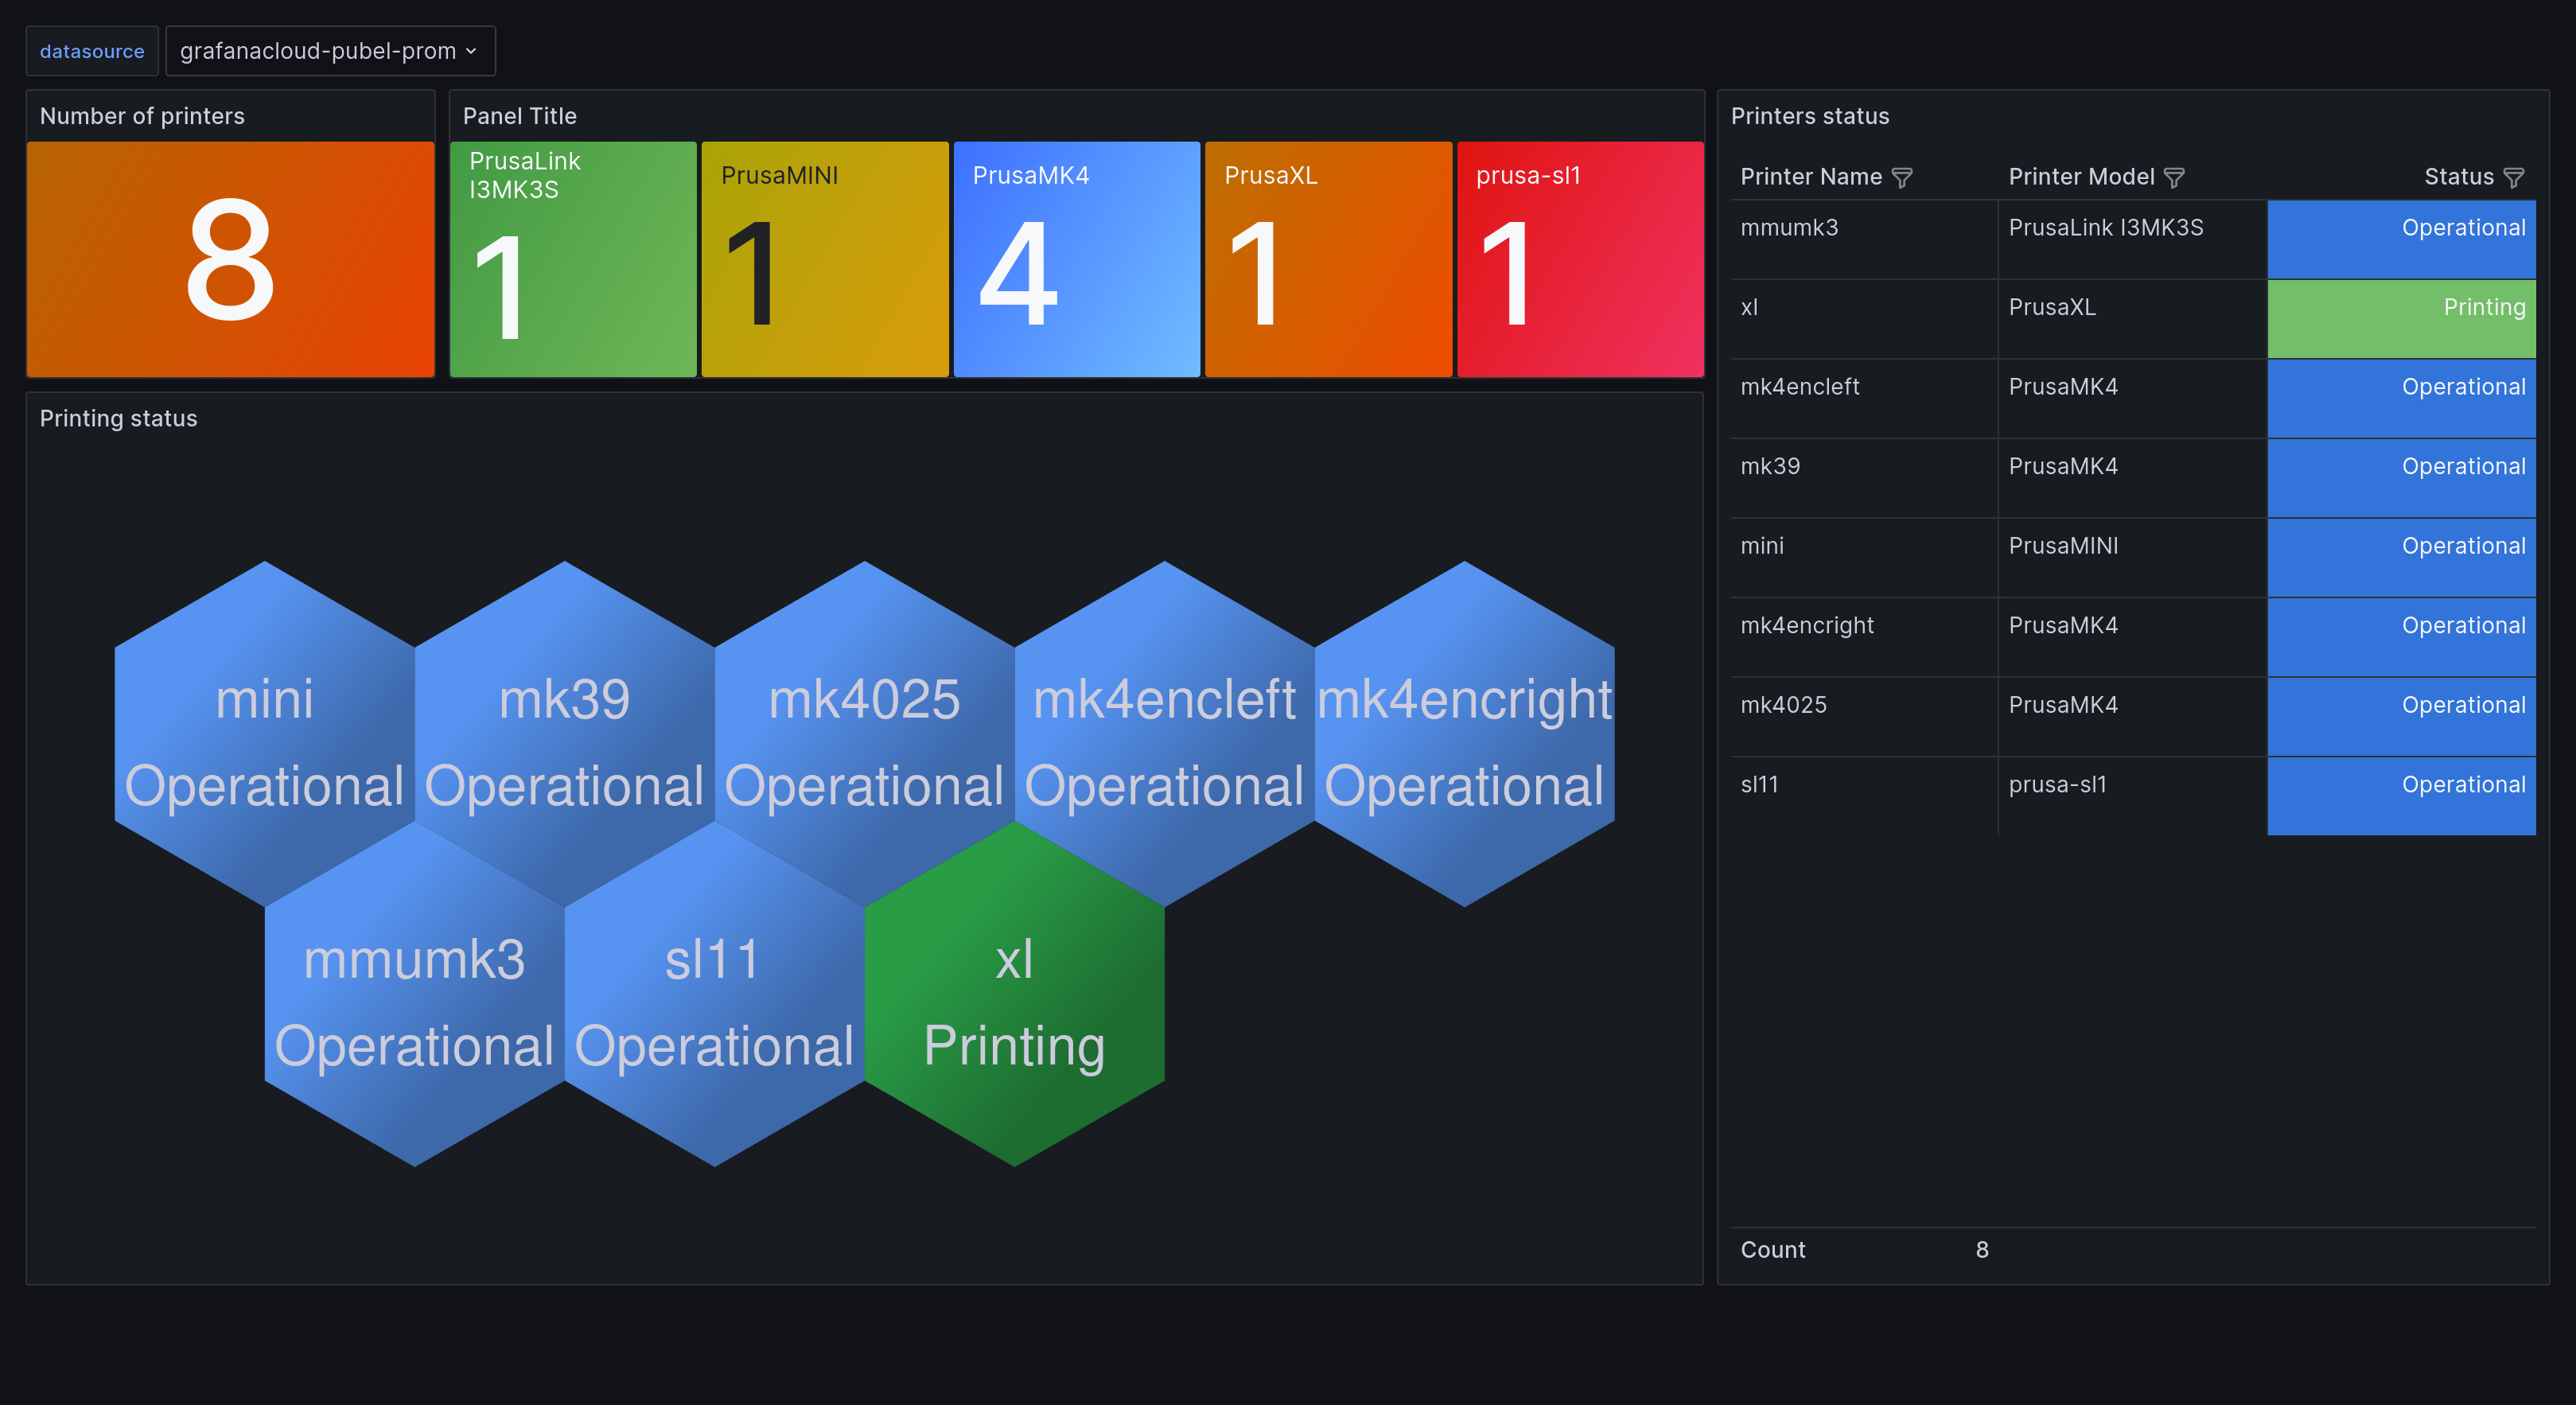This screenshot has height=1405, width=2576.
Task: Click the datasource variable label
Action: click(92, 51)
